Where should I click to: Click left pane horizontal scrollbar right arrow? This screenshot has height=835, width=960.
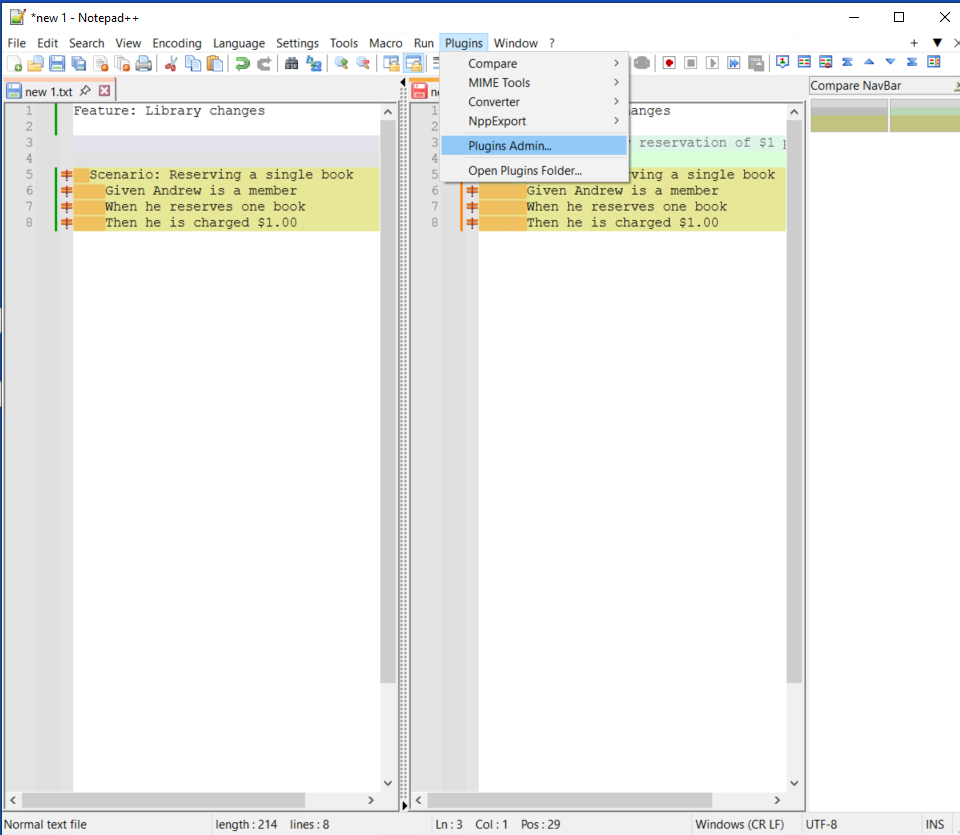[x=370, y=800]
